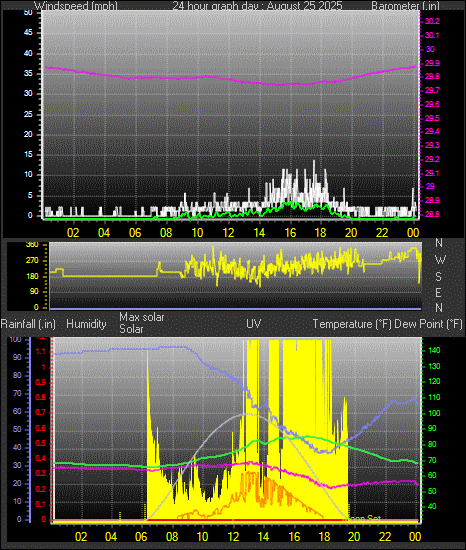466x550 pixels.
Task: Click the 24 hour graph day title
Action: tap(257, 6)
